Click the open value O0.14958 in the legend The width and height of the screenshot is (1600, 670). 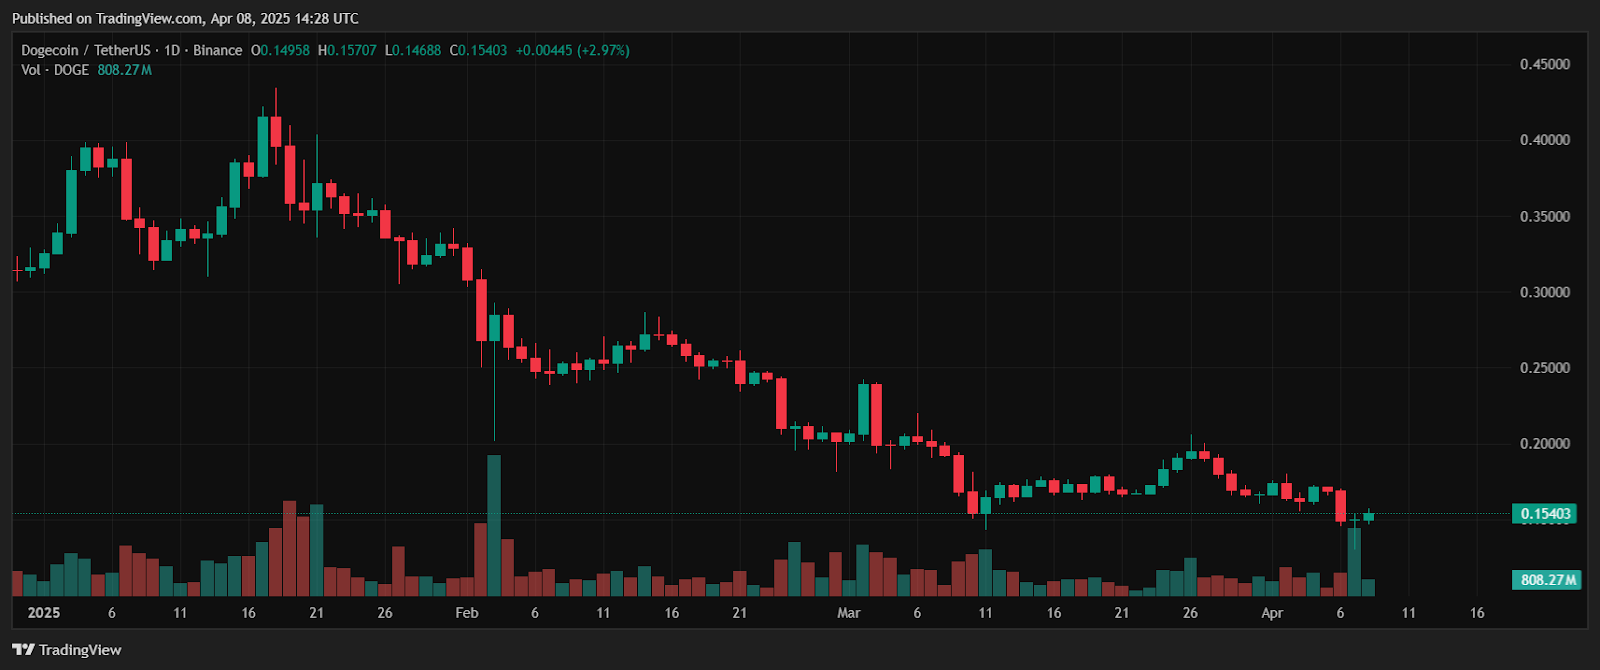[281, 50]
